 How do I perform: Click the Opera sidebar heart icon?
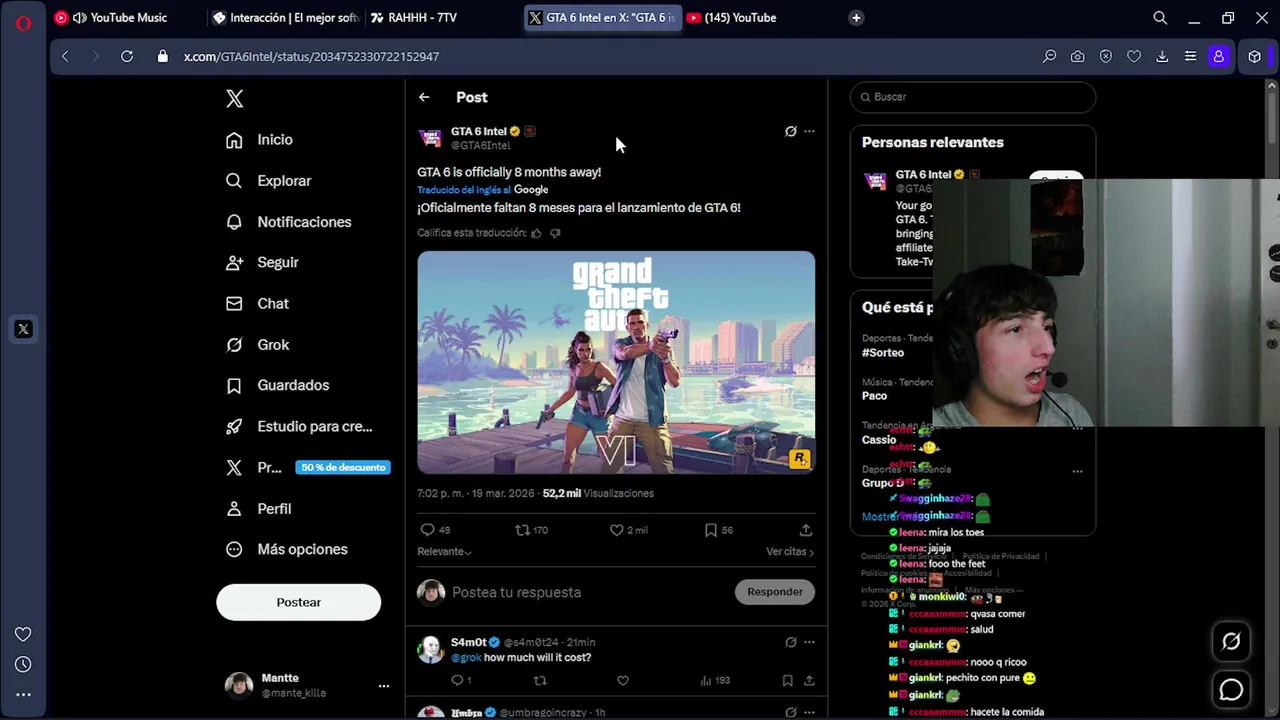(x=23, y=634)
